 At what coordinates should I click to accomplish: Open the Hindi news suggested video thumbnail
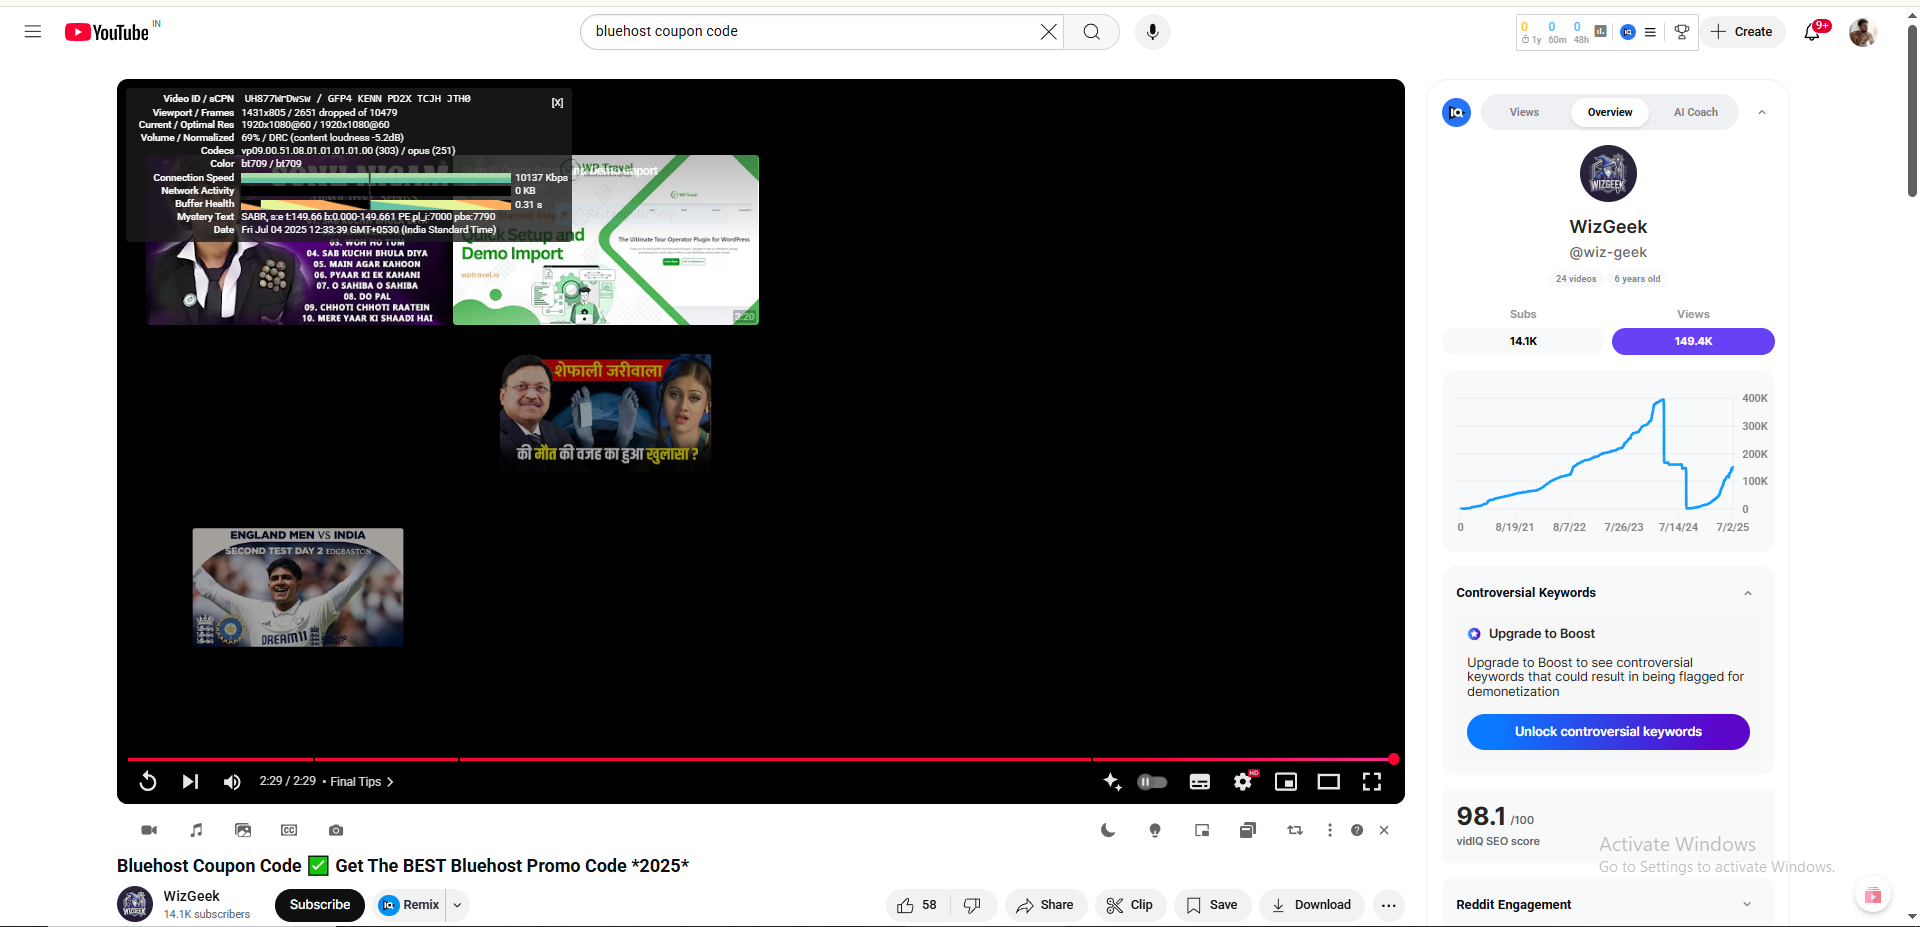[606, 412]
